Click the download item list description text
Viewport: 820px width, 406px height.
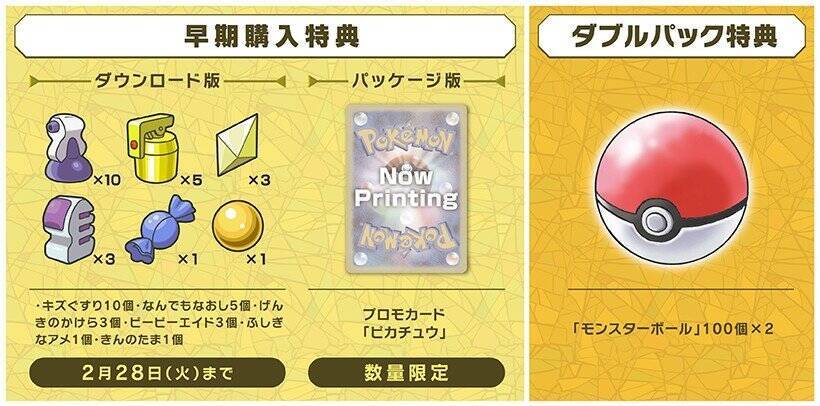pos(158,323)
